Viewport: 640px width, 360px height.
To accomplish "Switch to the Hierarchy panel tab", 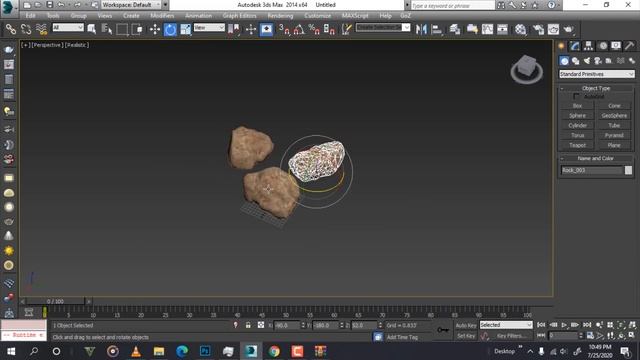I will [x=589, y=46].
